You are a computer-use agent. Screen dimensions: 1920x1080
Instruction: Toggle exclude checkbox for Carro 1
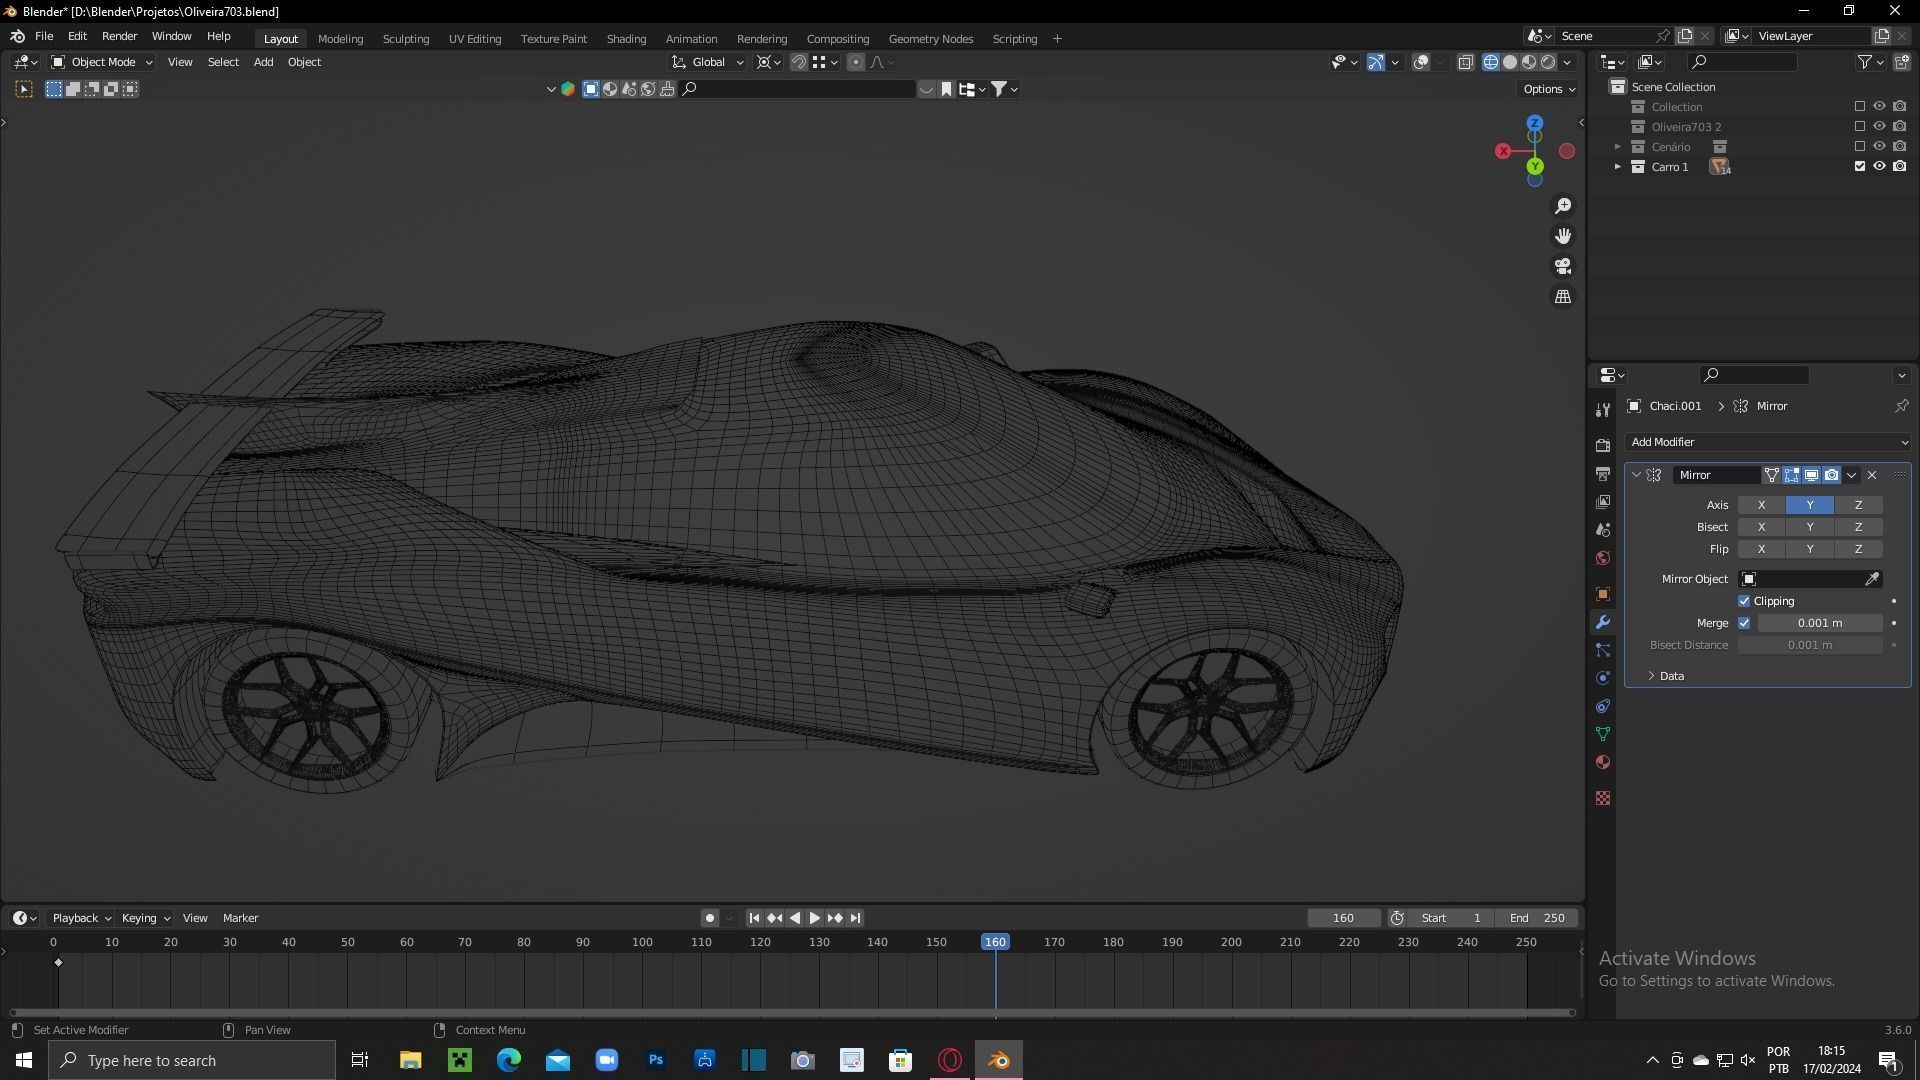[1860, 166]
